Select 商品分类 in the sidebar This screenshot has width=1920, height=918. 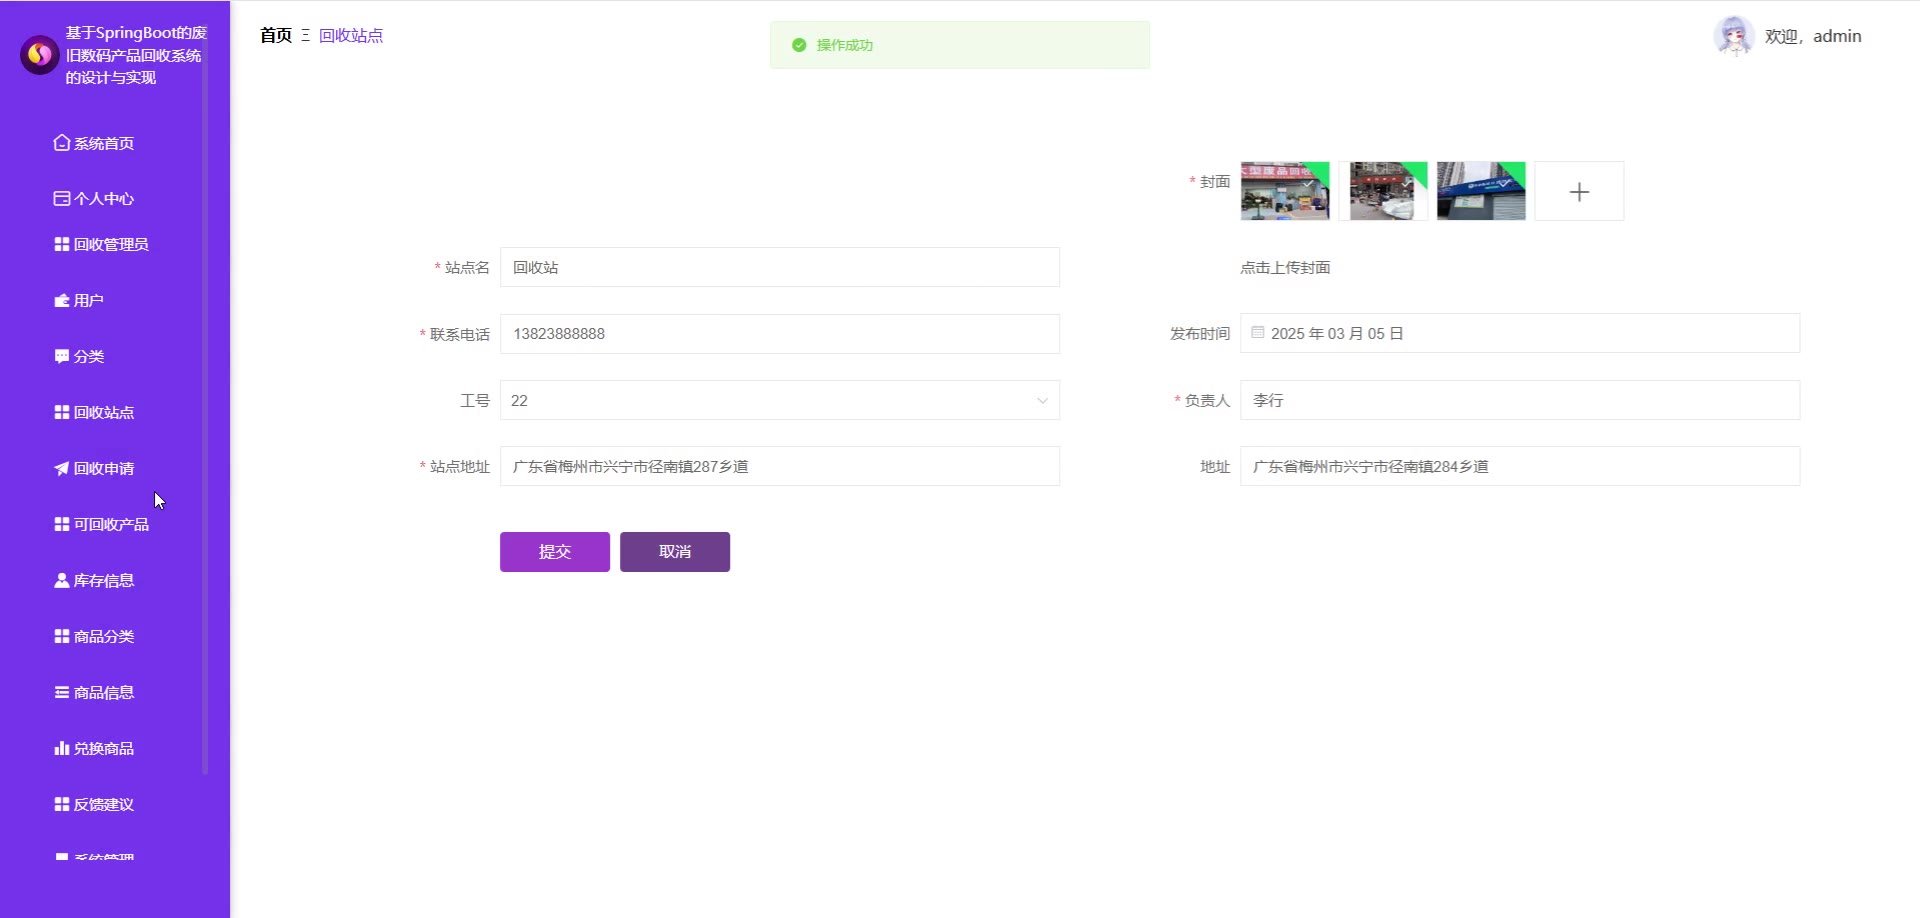click(x=95, y=636)
